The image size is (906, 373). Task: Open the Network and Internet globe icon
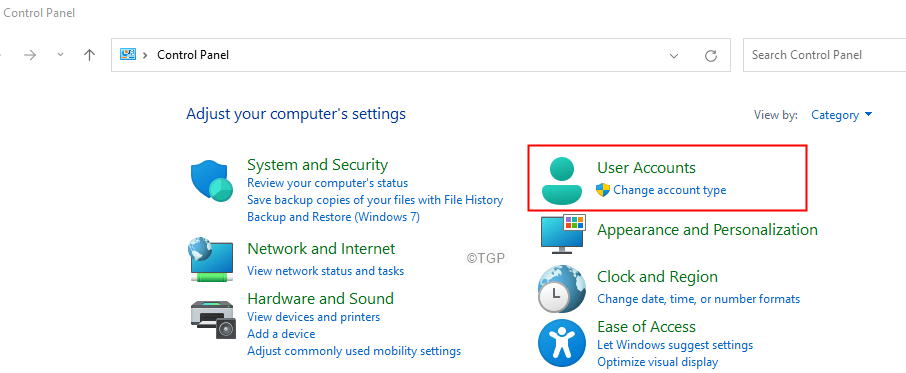211,259
